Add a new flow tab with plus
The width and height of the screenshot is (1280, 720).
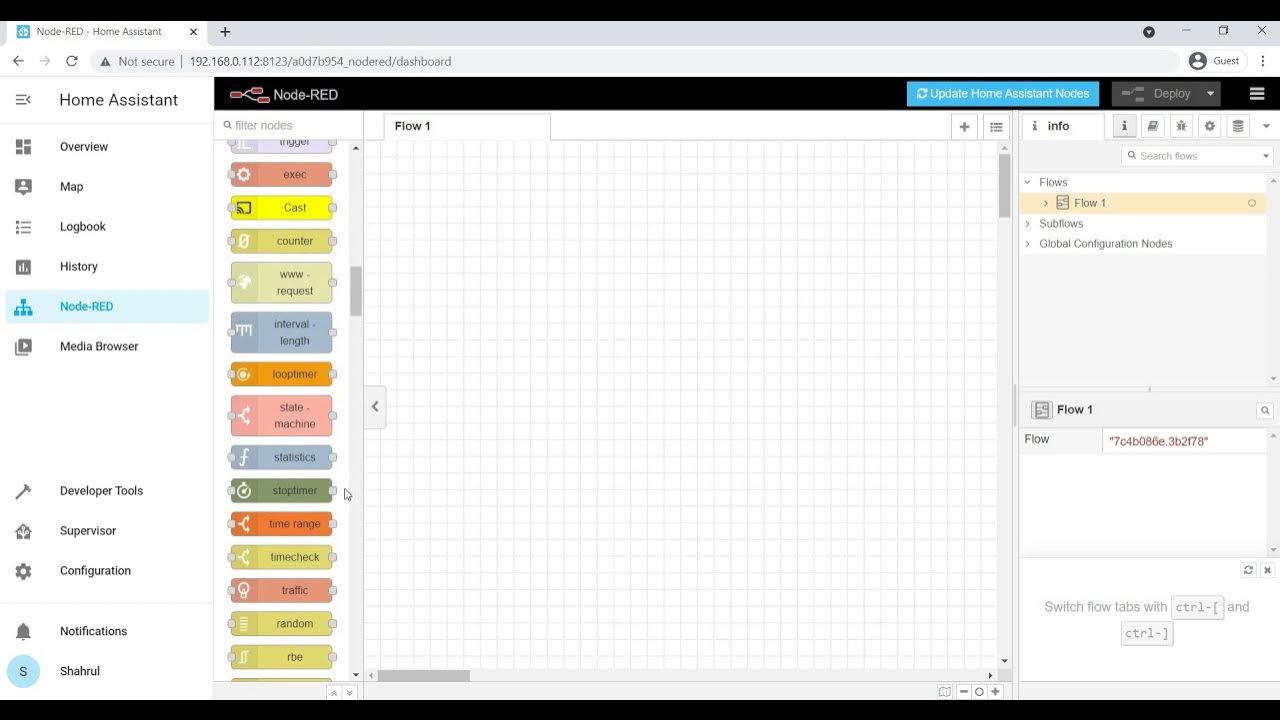964,126
